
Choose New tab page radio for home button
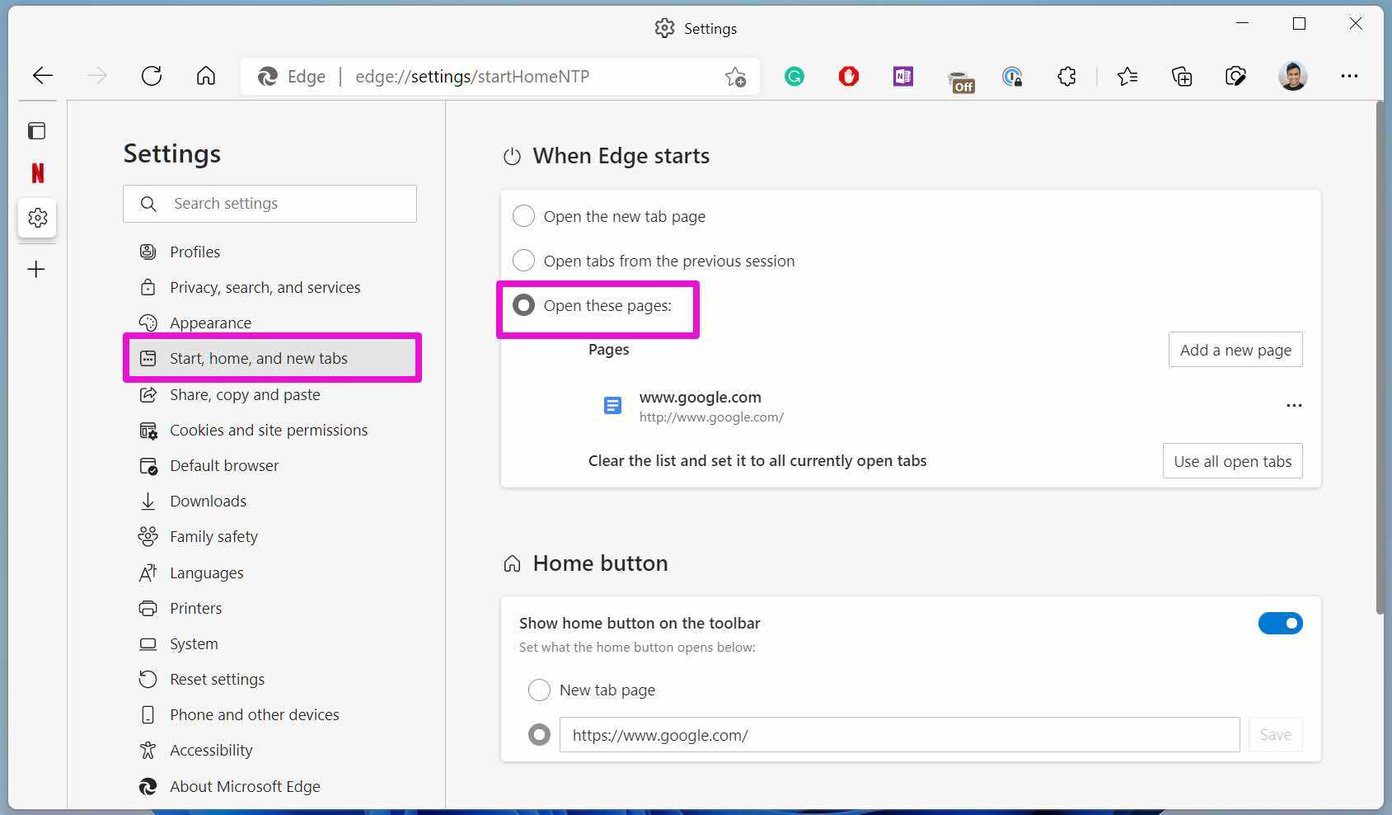539,690
